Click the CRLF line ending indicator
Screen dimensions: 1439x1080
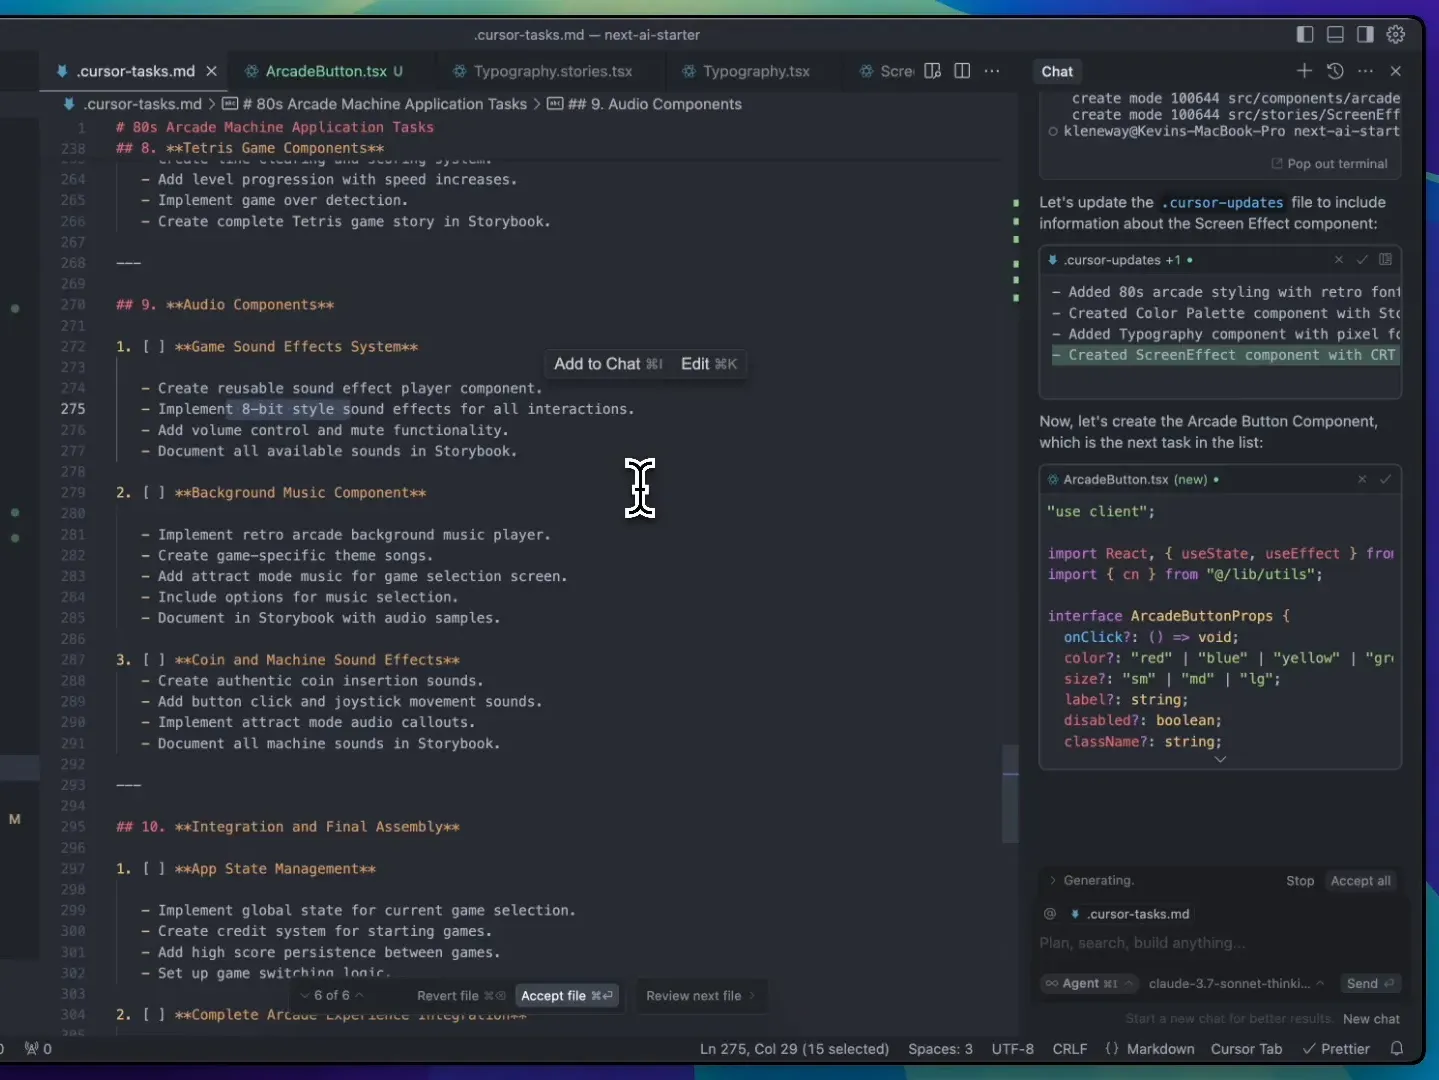click(1069, 1049)
